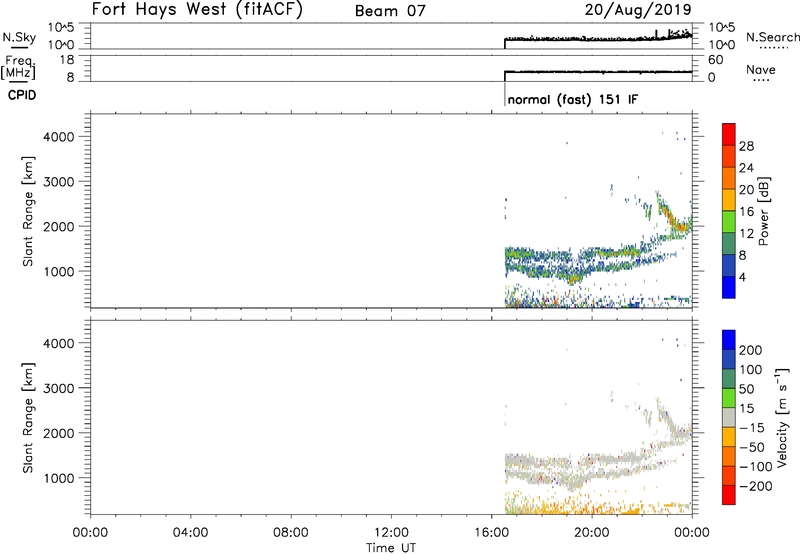Click the '28' tick on the power colorbar

click(x=746, y=146)
